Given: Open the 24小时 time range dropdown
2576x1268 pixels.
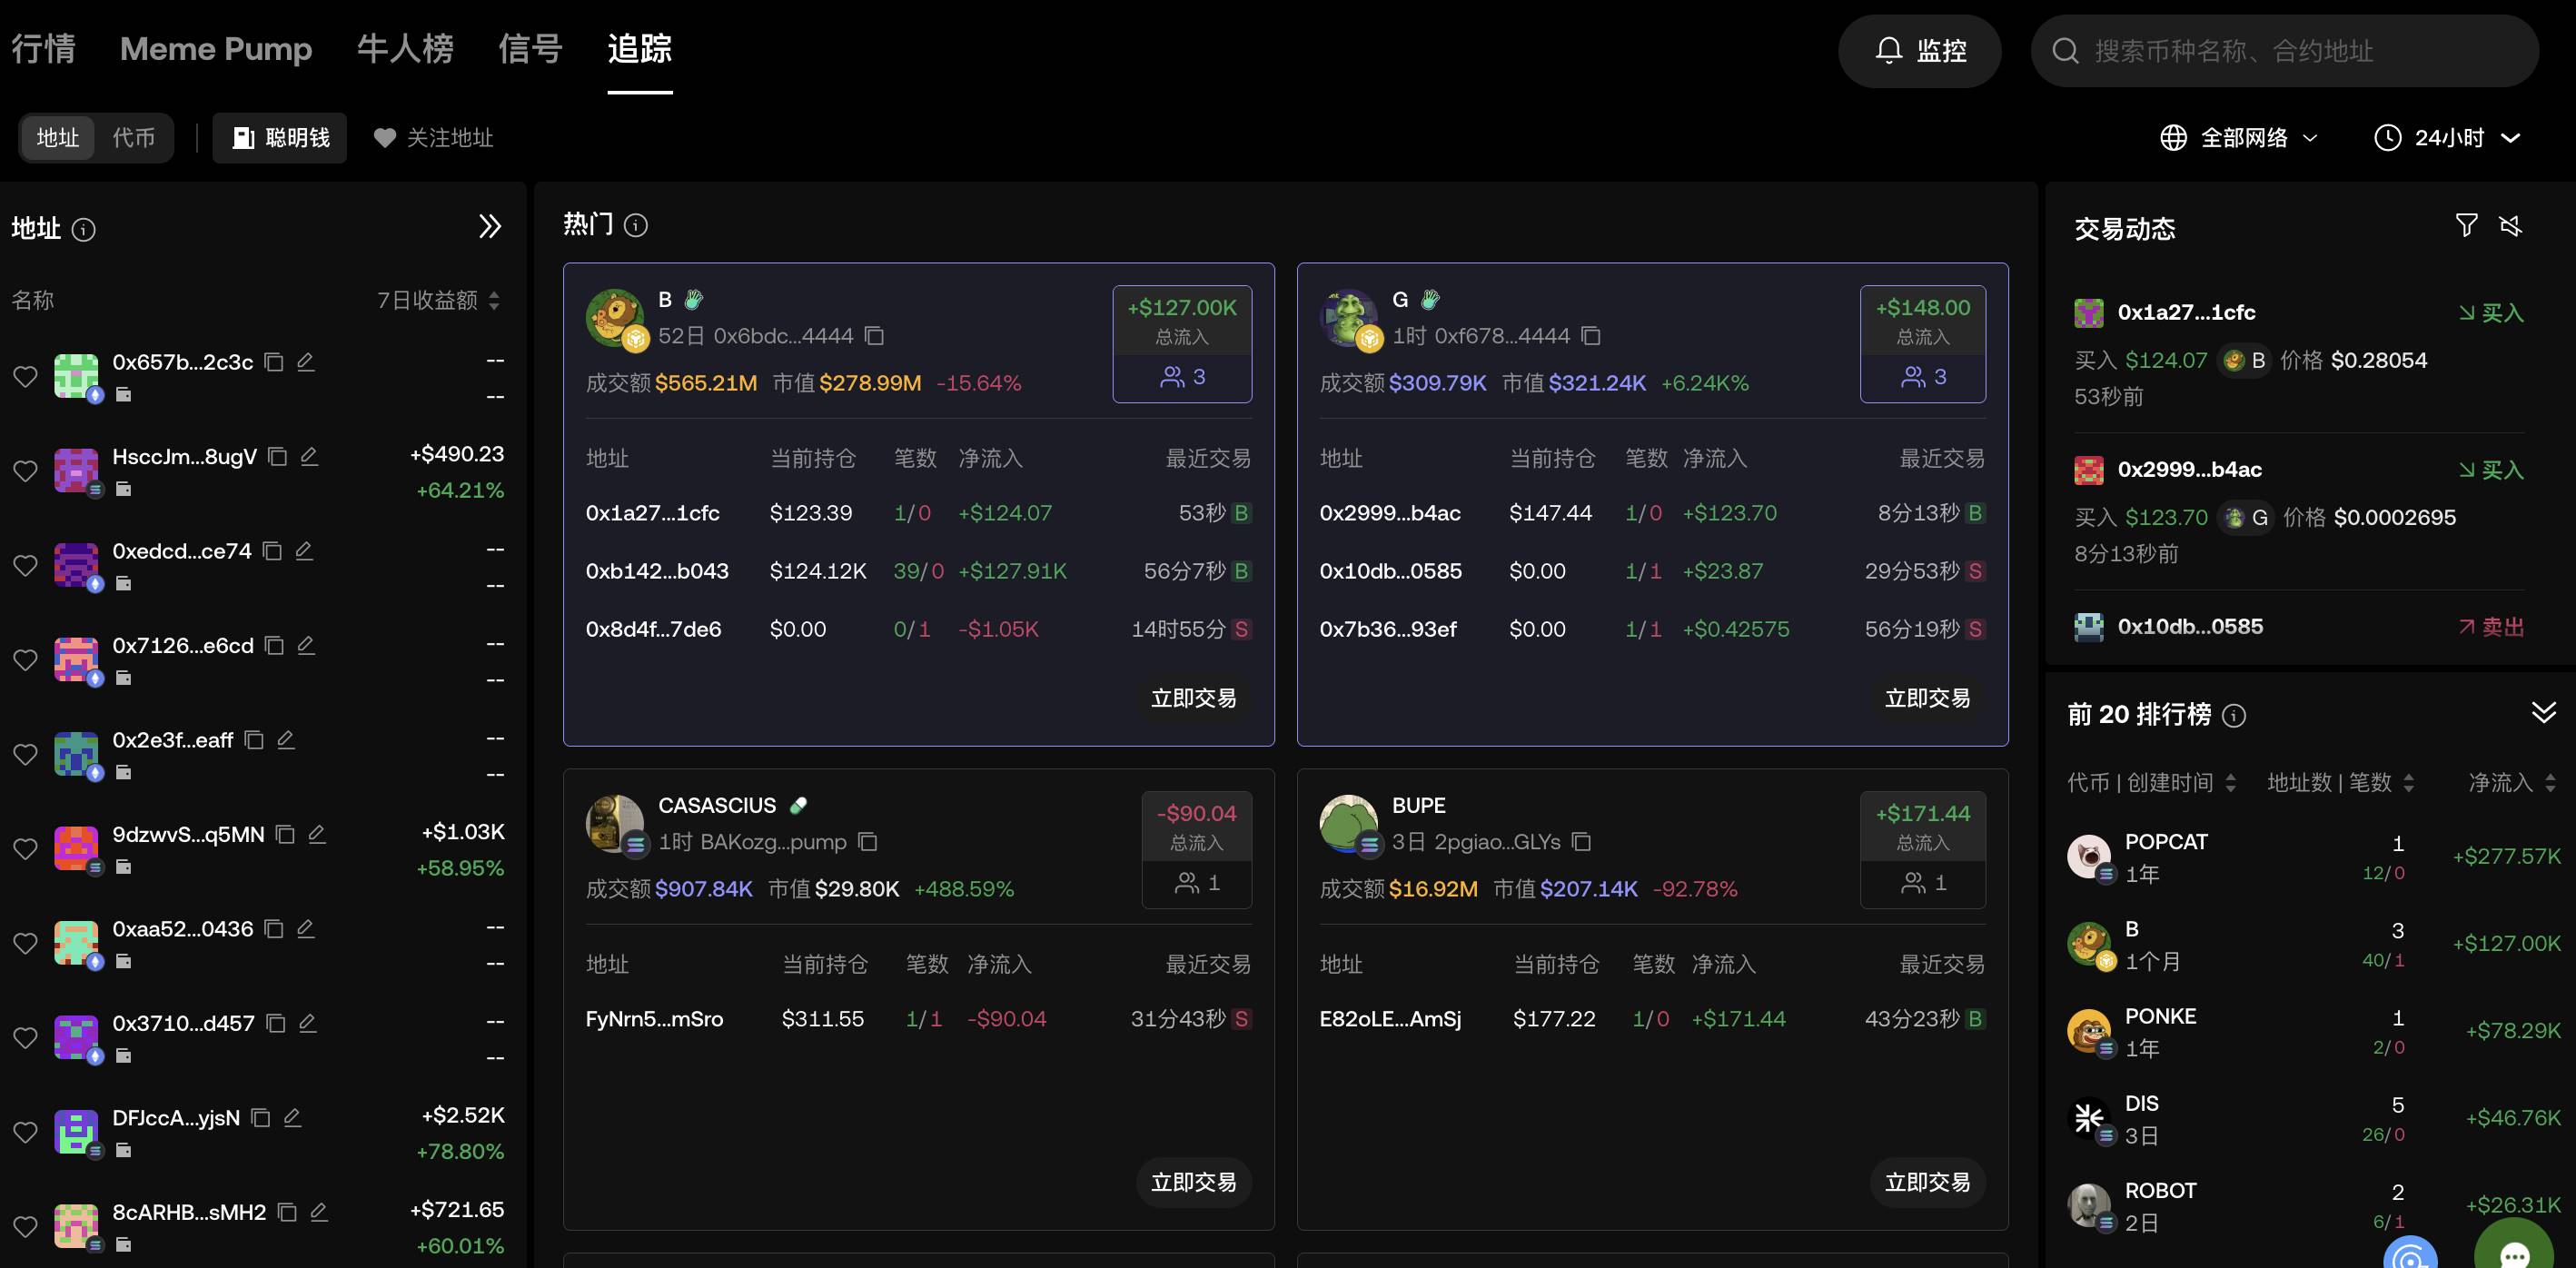Looking at the screenshot, I should click(2449, 137).
